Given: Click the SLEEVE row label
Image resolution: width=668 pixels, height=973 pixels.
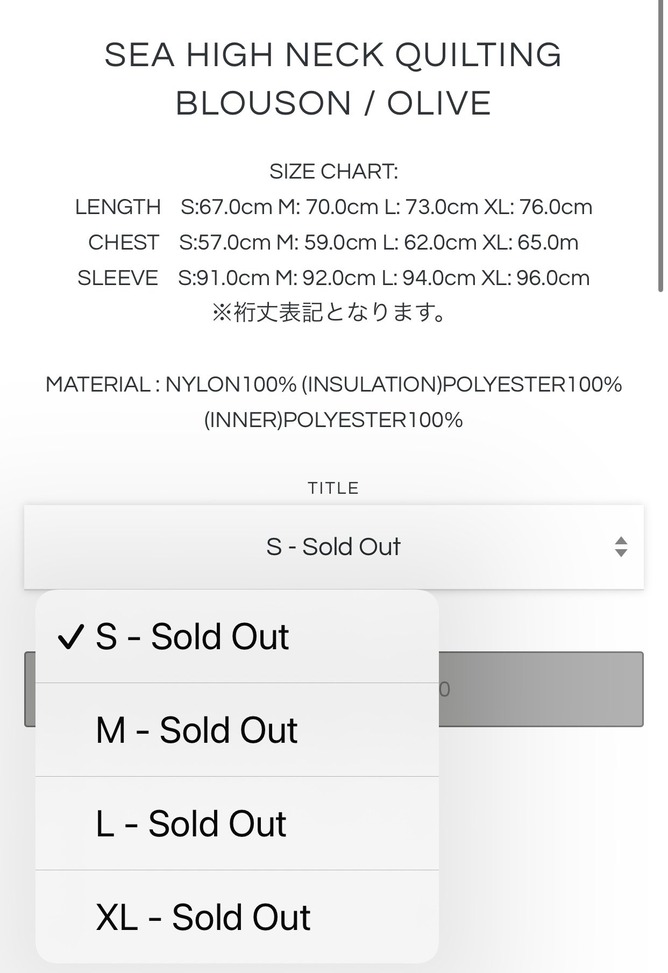Looking at the screenshot, I should 117,278.
